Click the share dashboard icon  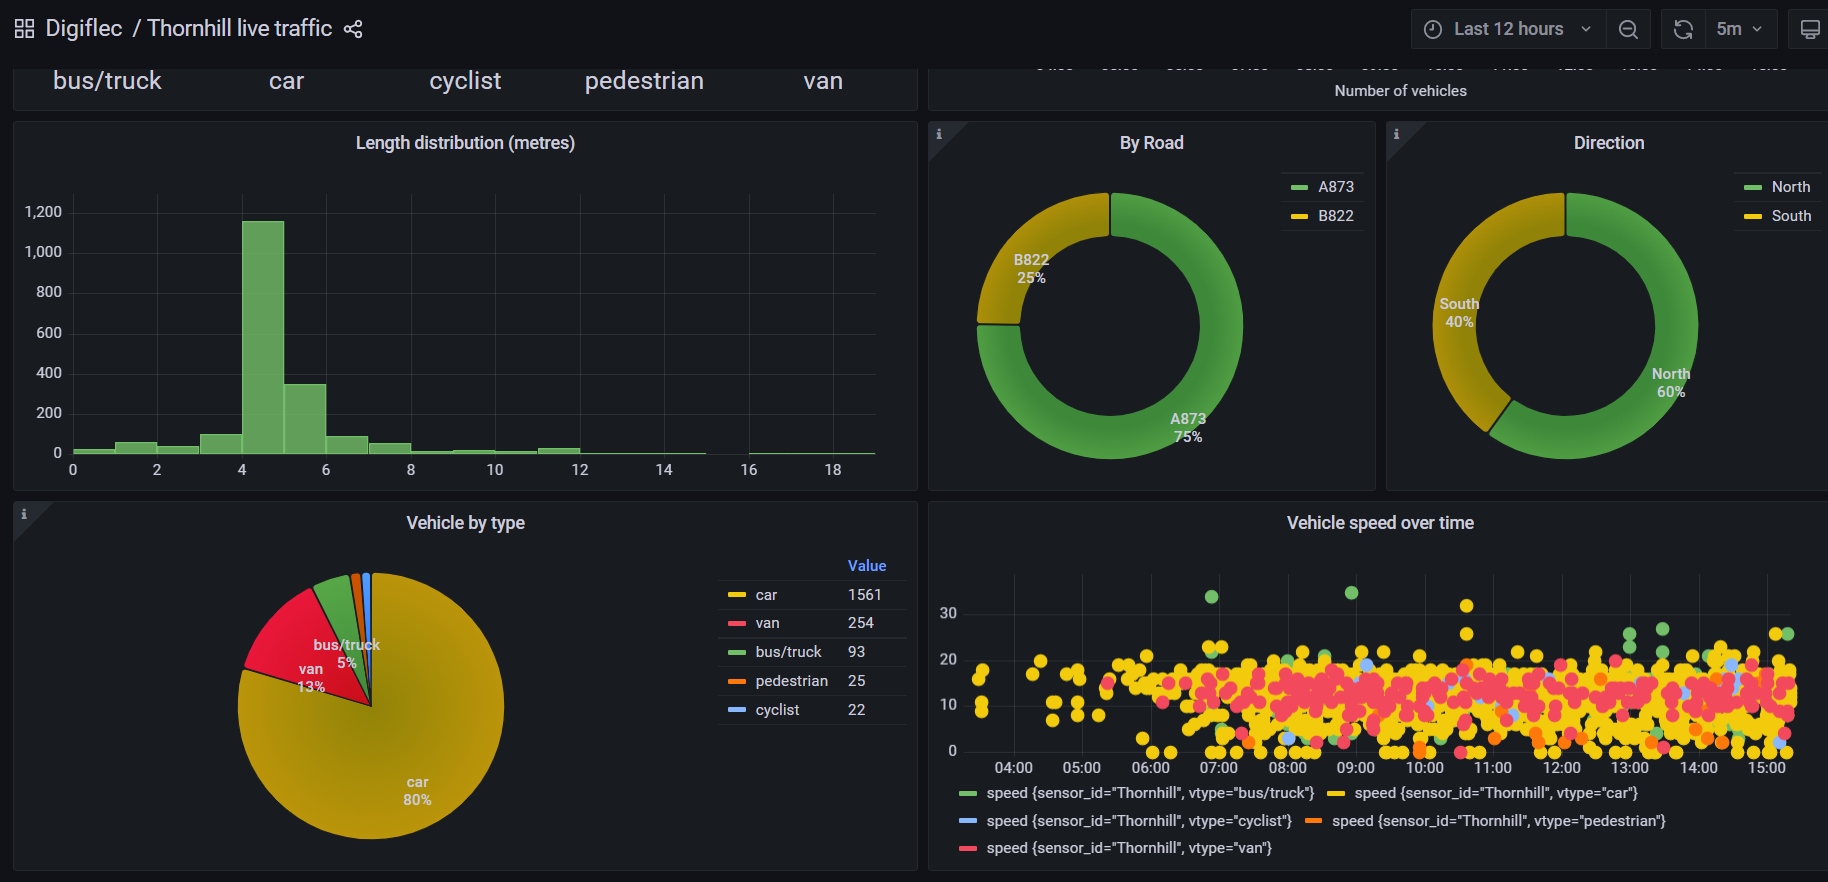point(353,29)
